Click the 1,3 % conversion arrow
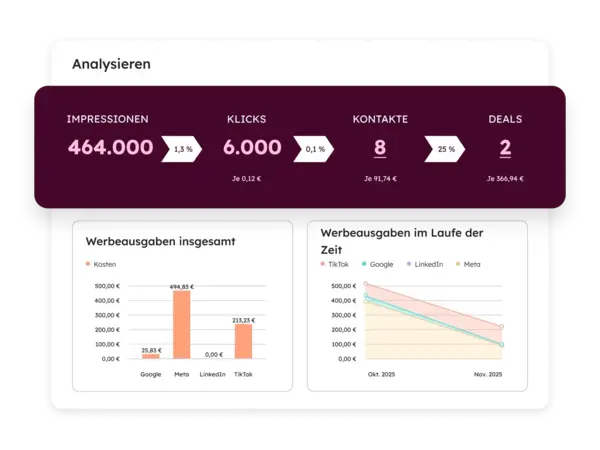 pos(182,149)
